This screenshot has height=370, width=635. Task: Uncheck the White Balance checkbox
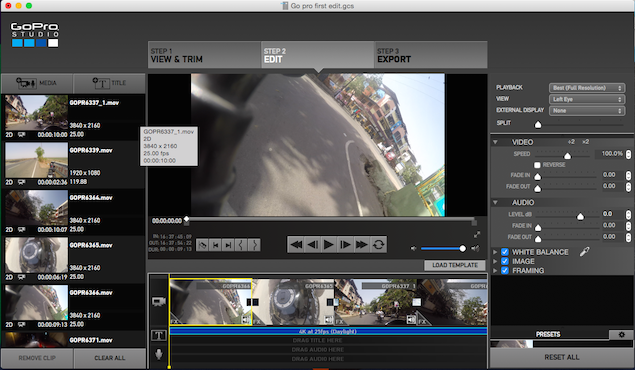pyautogui.click(x=505, y=252)
